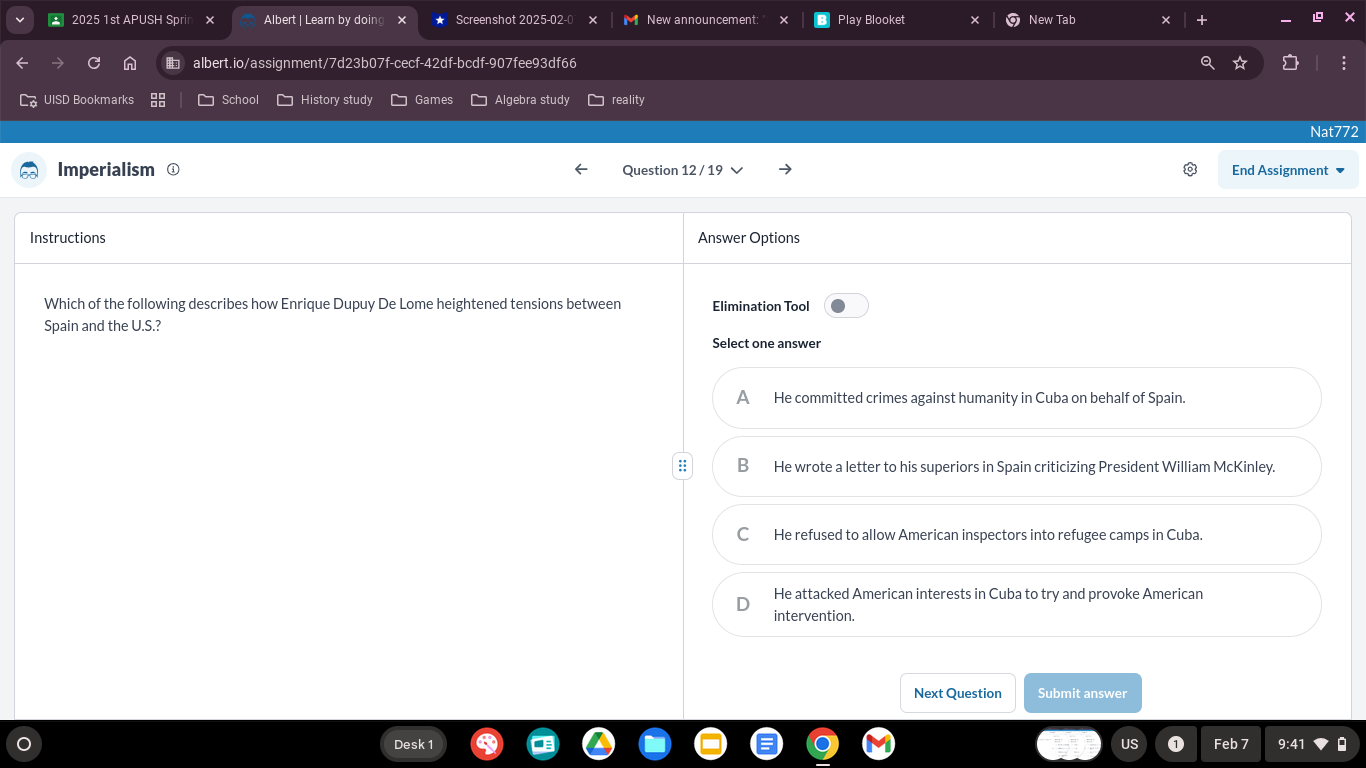Viewport: 1366px width, 768px height.
Task: Open Google Slides from the shelf
Action: 711,744
